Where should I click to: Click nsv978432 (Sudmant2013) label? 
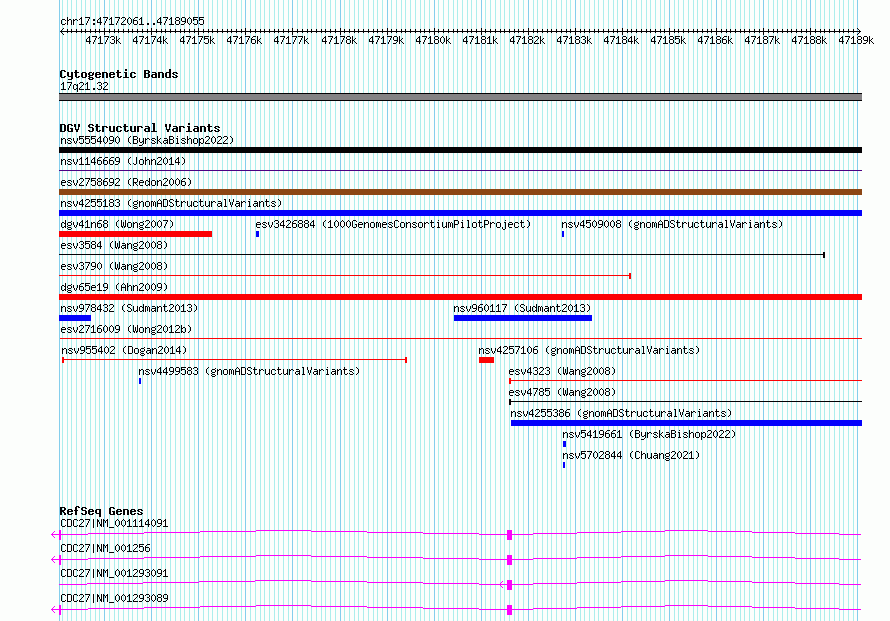click(x=129, y=308)
